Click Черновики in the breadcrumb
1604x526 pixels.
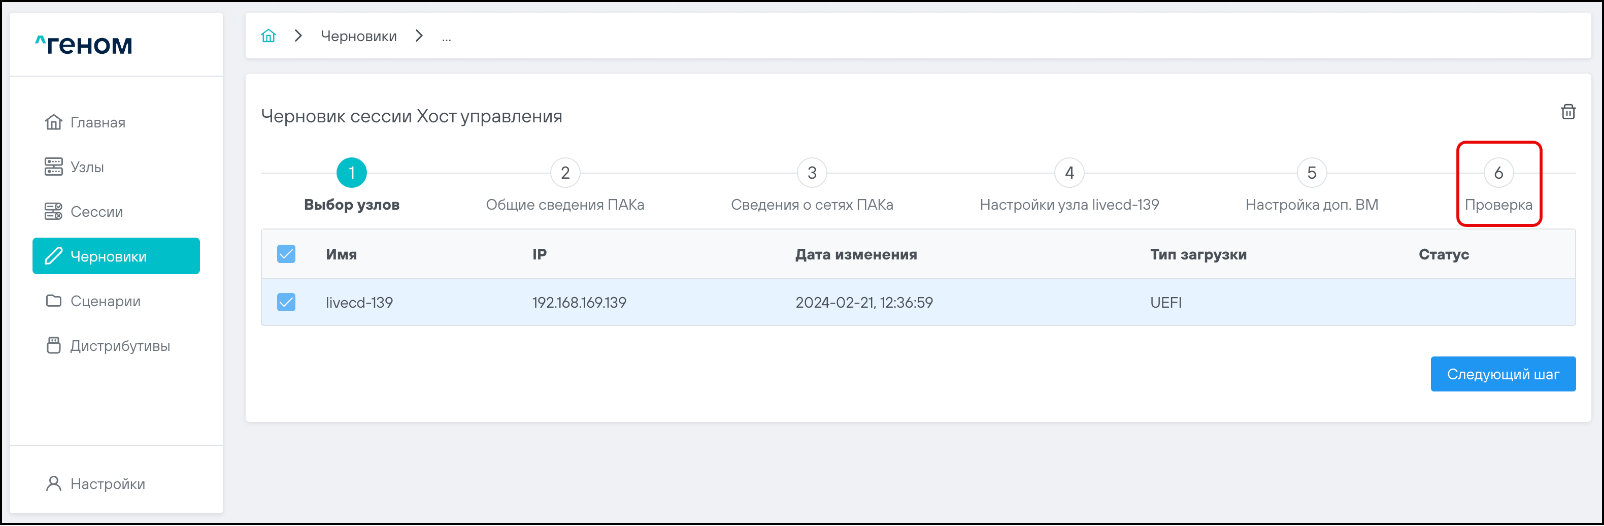(x=358, y=36)
